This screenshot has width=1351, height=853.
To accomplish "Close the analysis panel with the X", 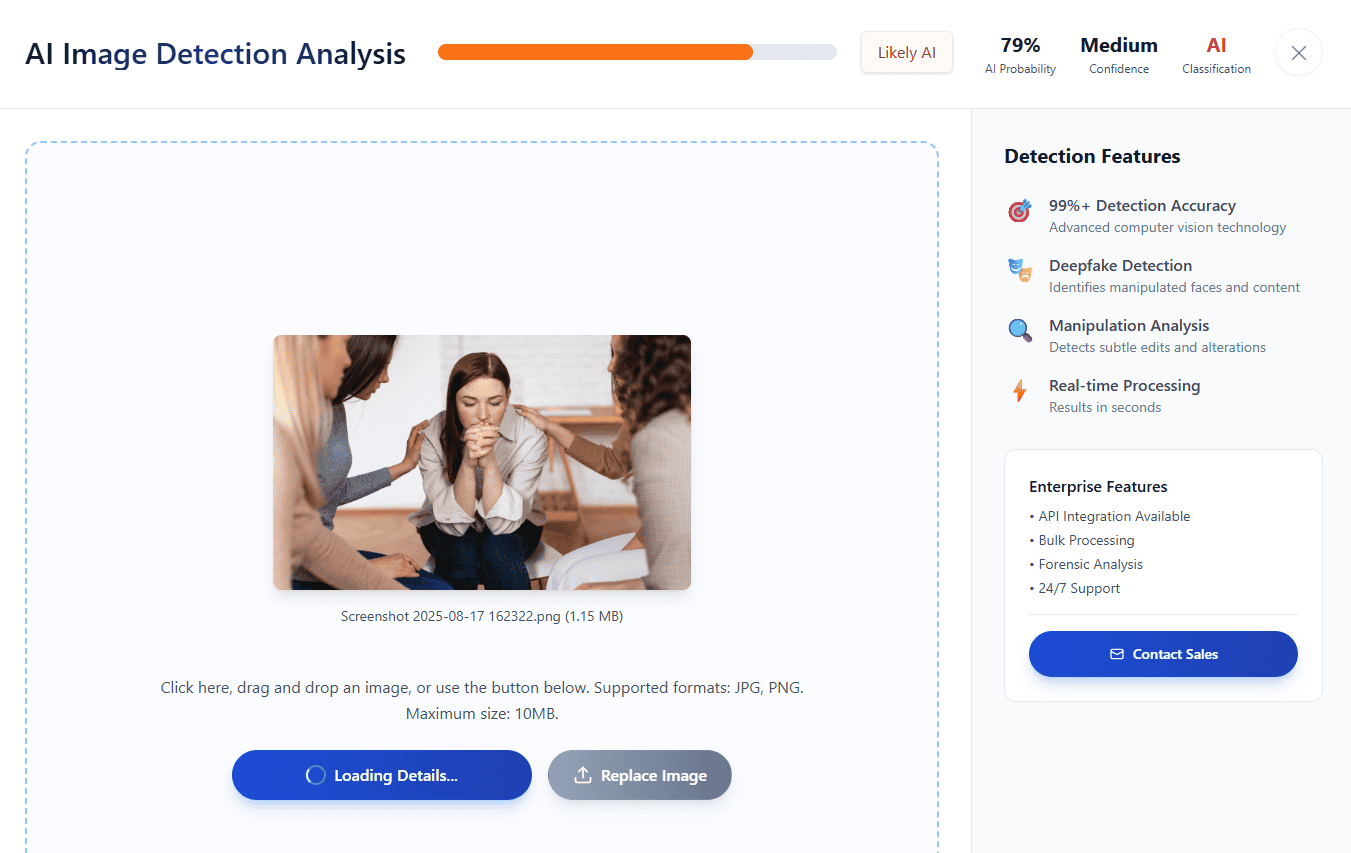I will pyautogui.click(x=1299, y=53).
